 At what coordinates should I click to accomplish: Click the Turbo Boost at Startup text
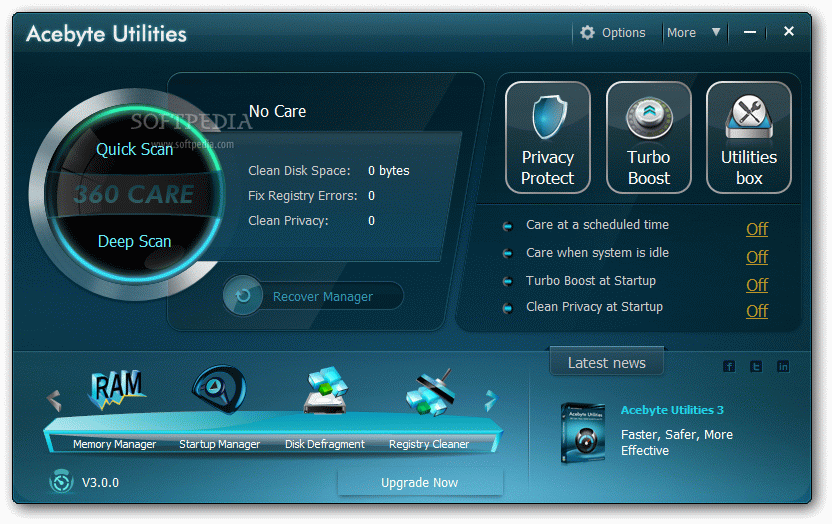coord(591,281)
